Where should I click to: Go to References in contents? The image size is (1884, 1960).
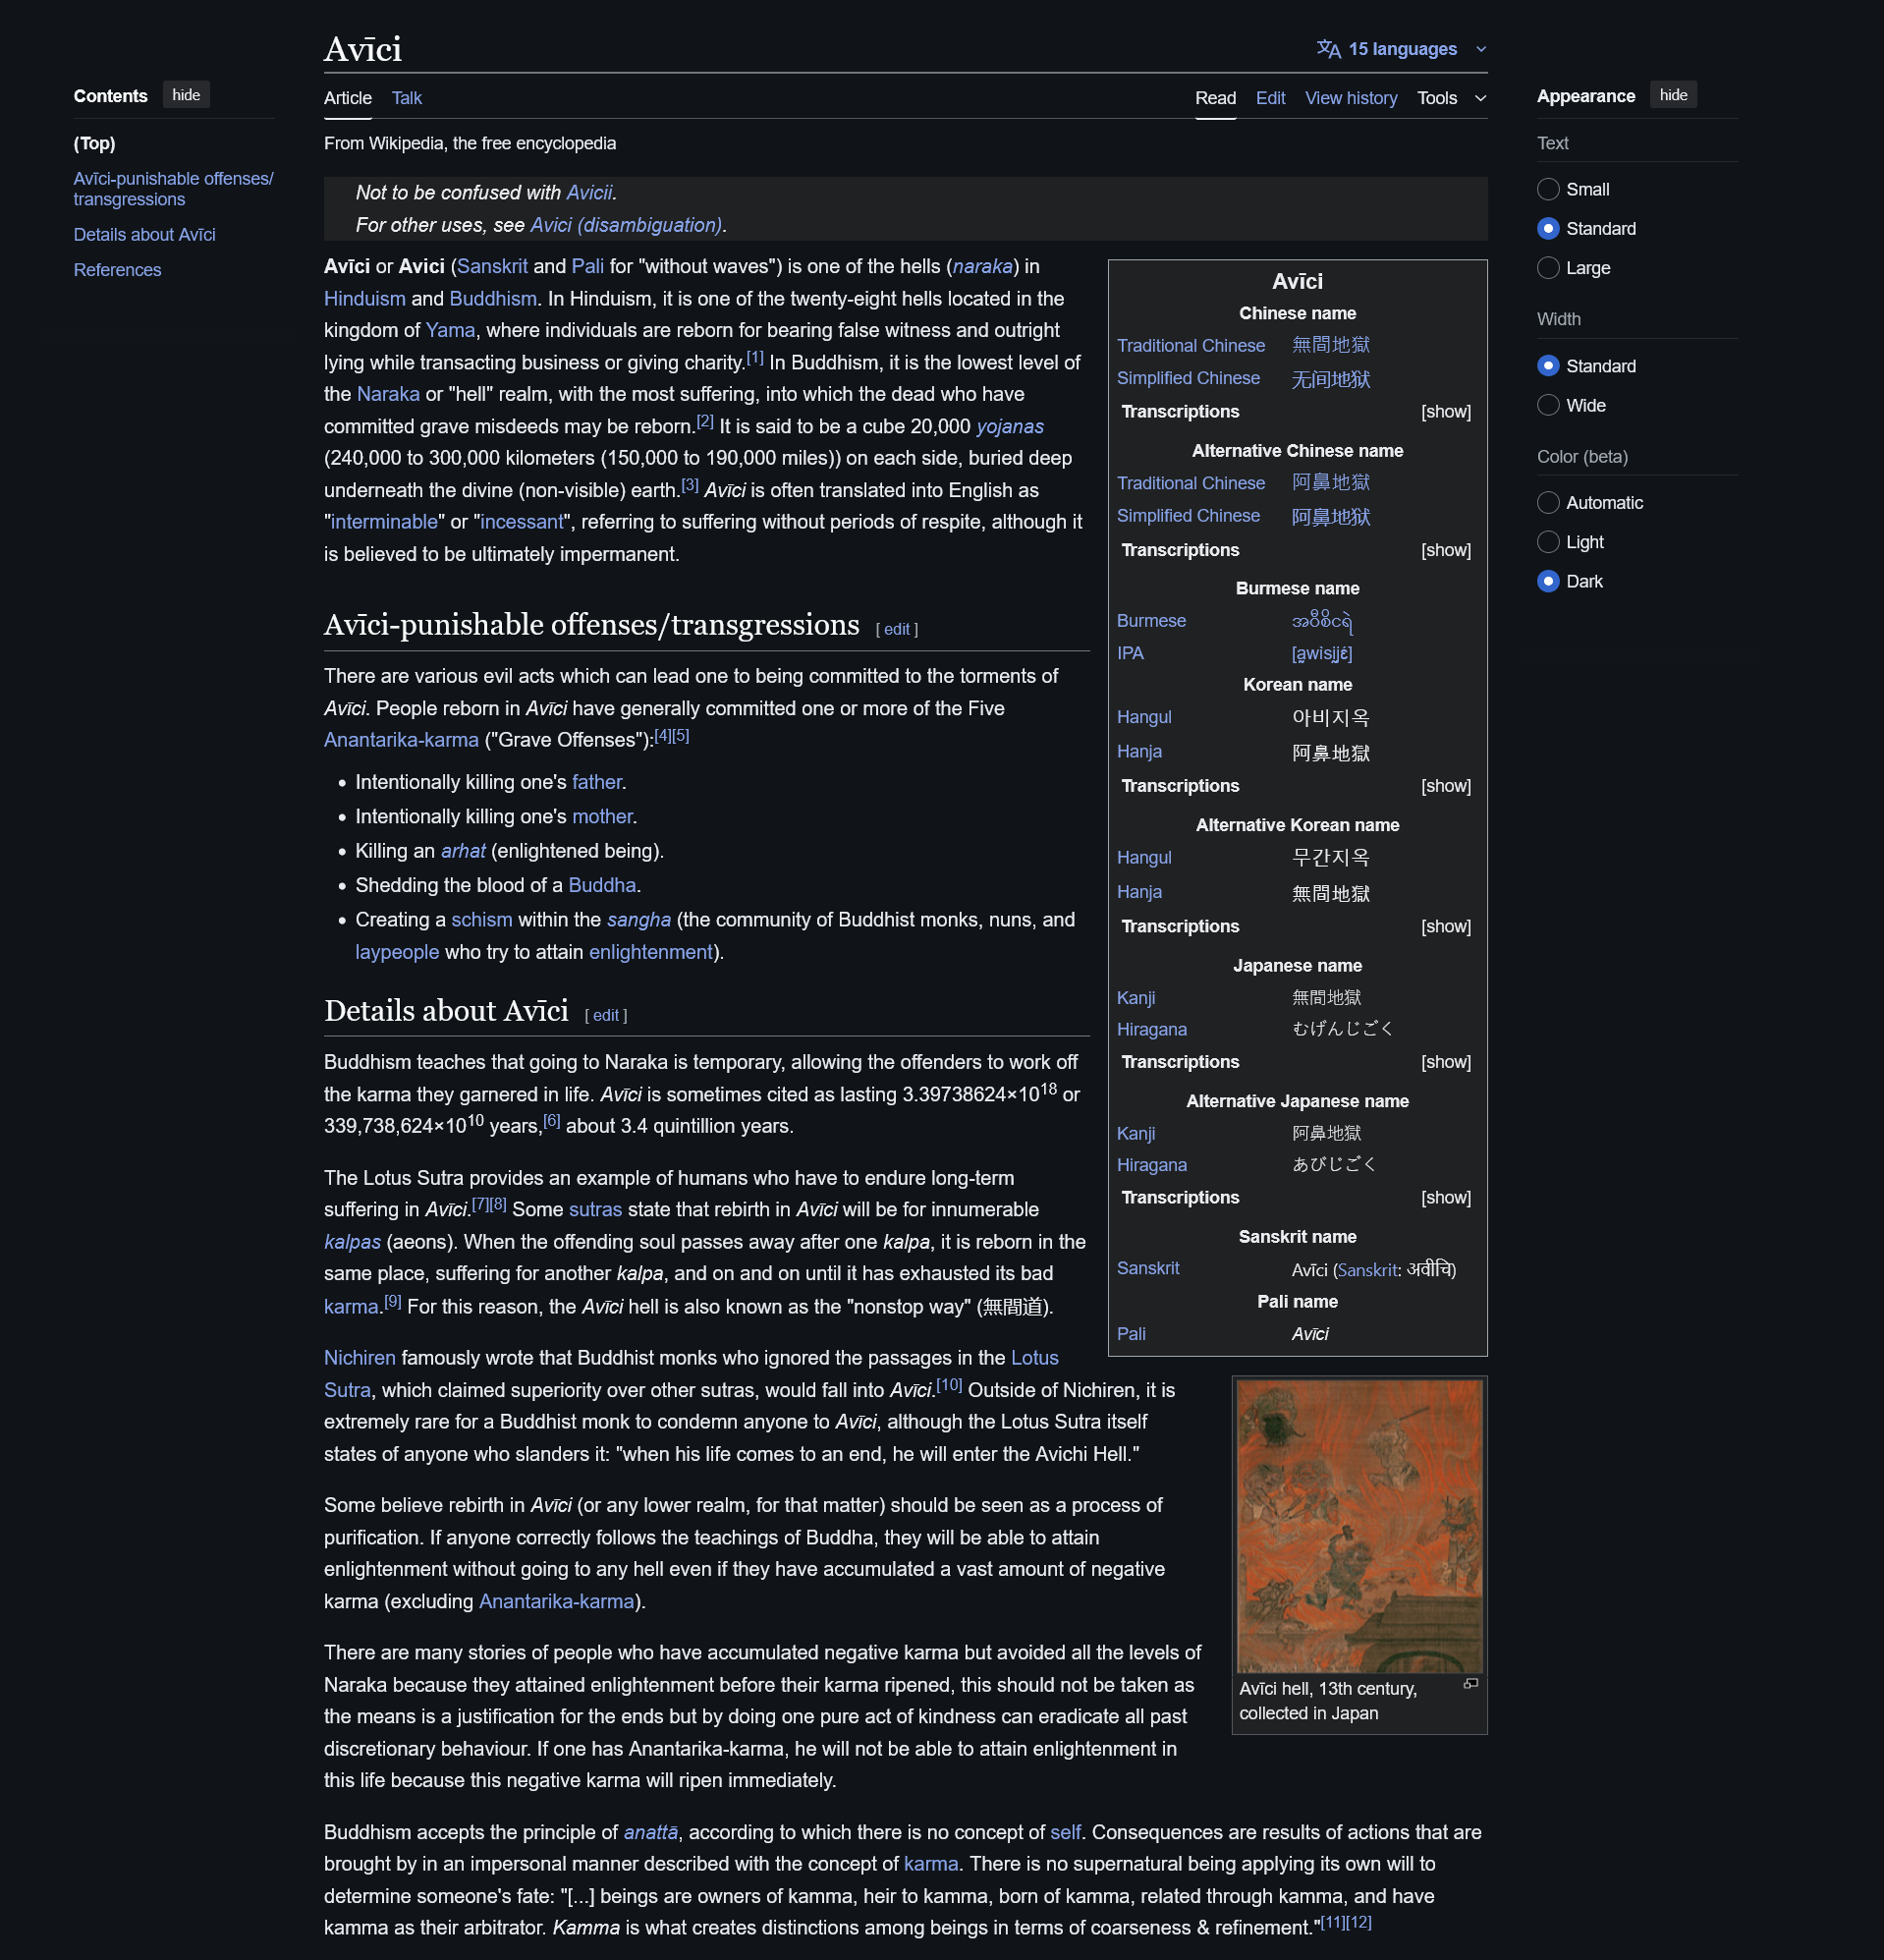tap(117, 270)
